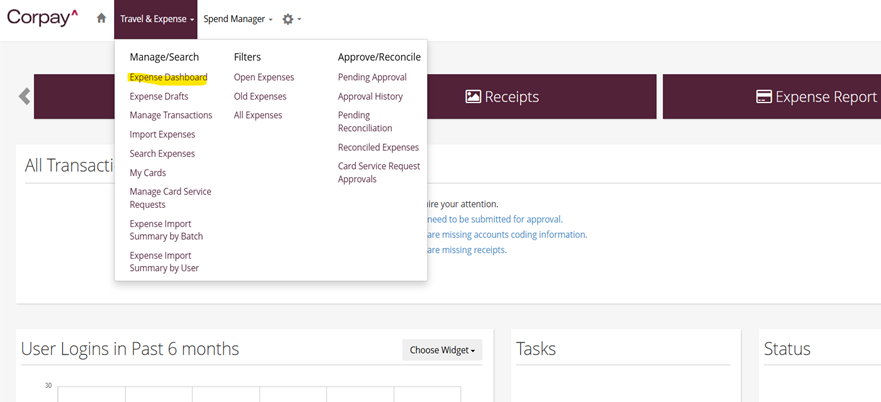Screen dimensions: 881x402
Task: Select Open Expenses filter
Action: (264, 78)
